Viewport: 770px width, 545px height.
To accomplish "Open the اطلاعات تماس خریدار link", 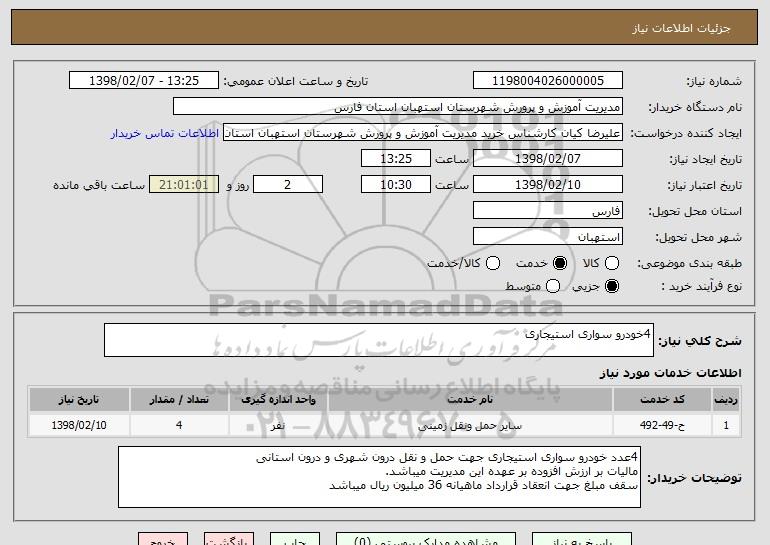I will click(x=165, y=133).
